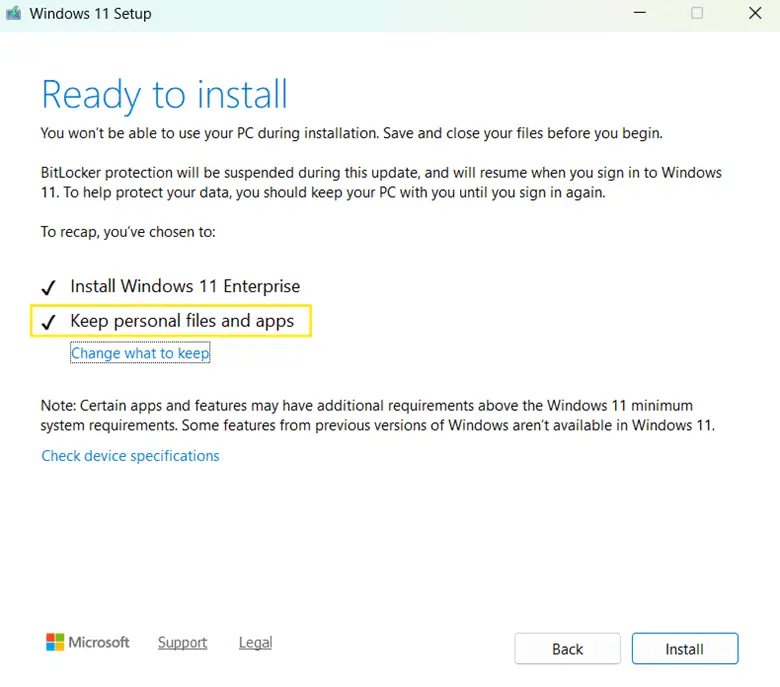Viewport: 780px width, 687px height.
Task: Click the BitLocker protection paragraph
Action: click(381, 183)
